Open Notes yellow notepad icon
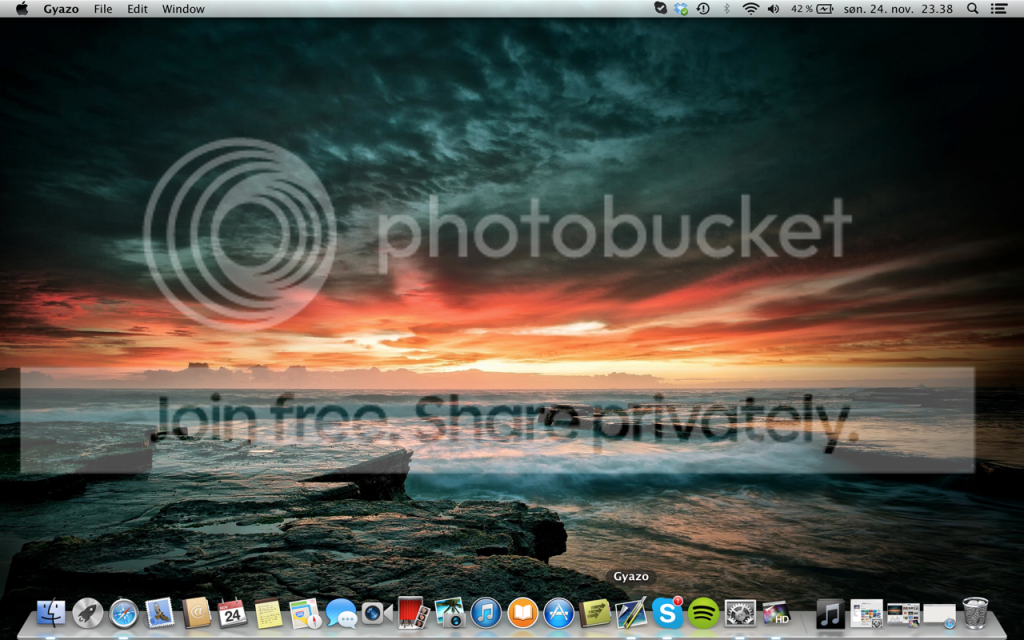Image resolution: width=1024 pixels, height=640 pixels. 268,613
